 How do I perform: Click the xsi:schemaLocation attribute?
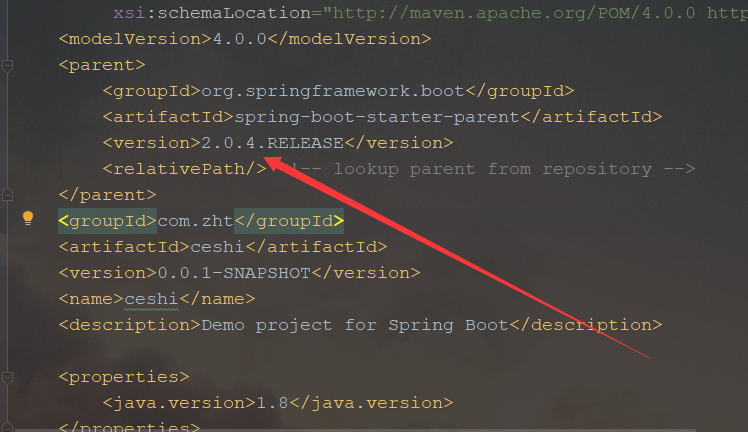tap(212, 13)
